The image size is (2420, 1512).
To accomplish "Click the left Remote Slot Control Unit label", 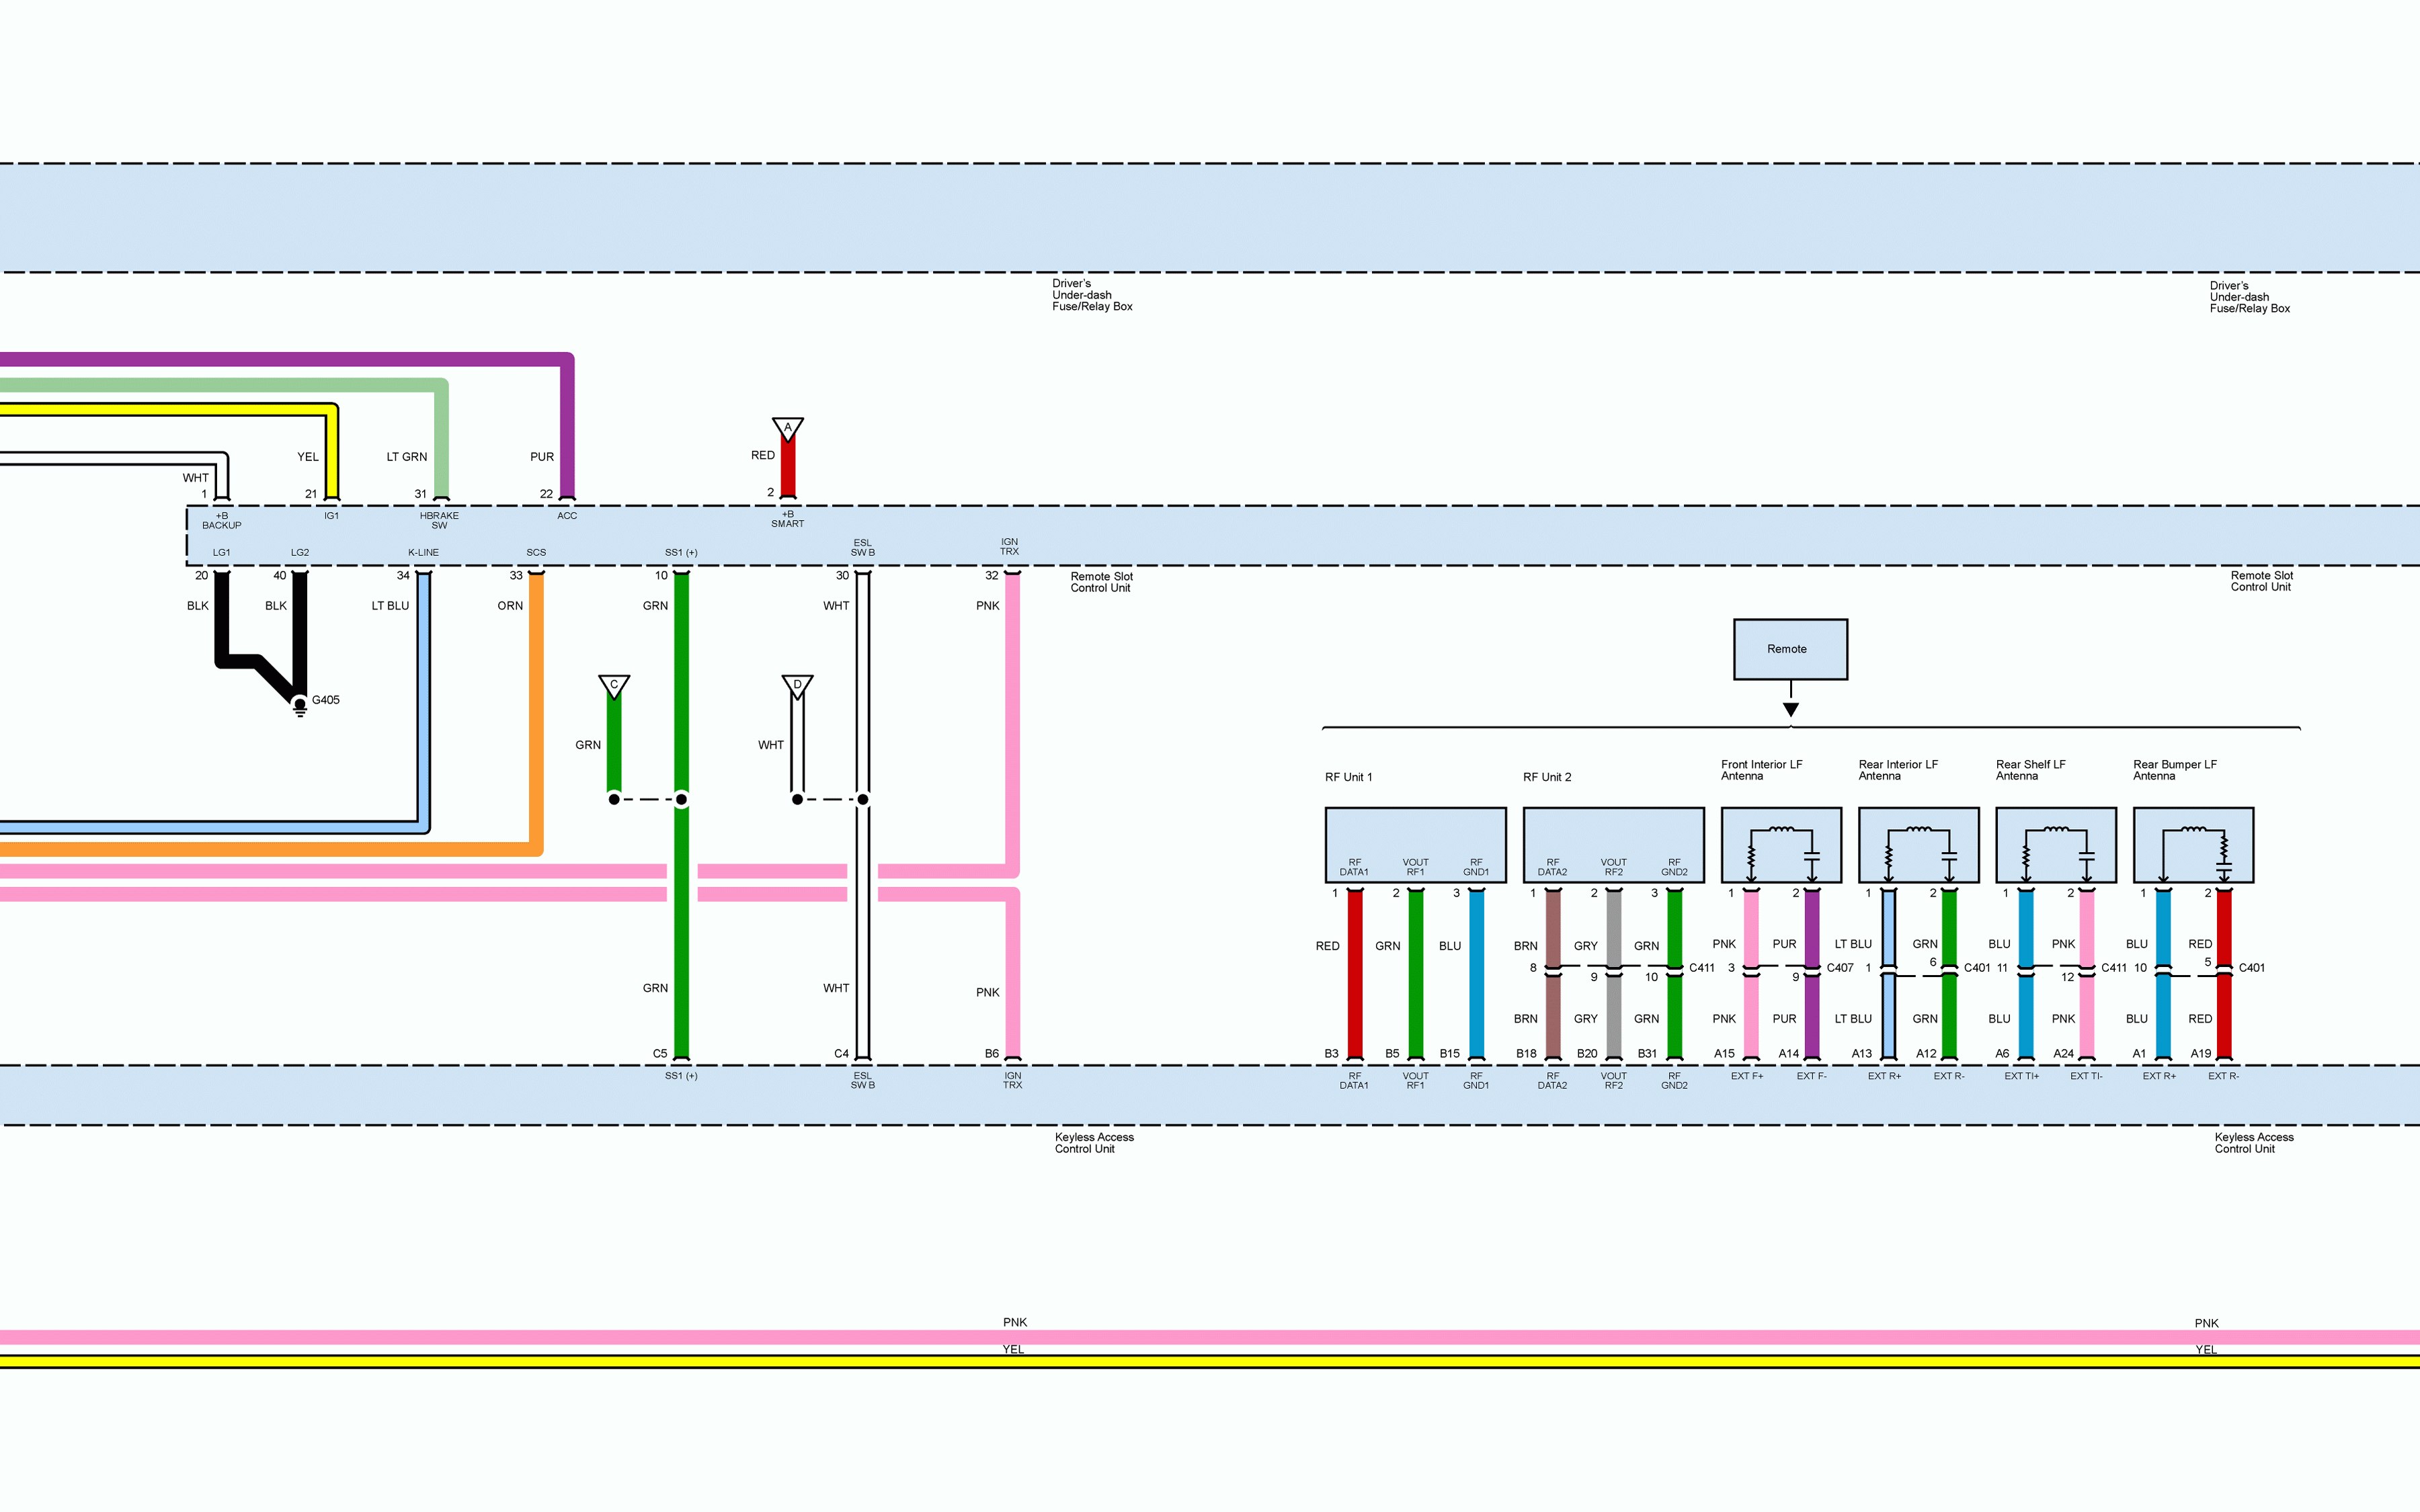I will [1101, 582].
